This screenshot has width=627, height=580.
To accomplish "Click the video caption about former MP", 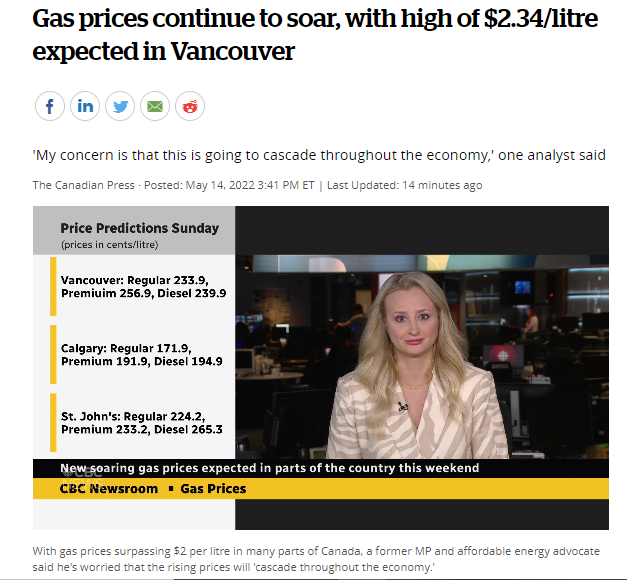I will pyautogui.click(x=316, y=559).
